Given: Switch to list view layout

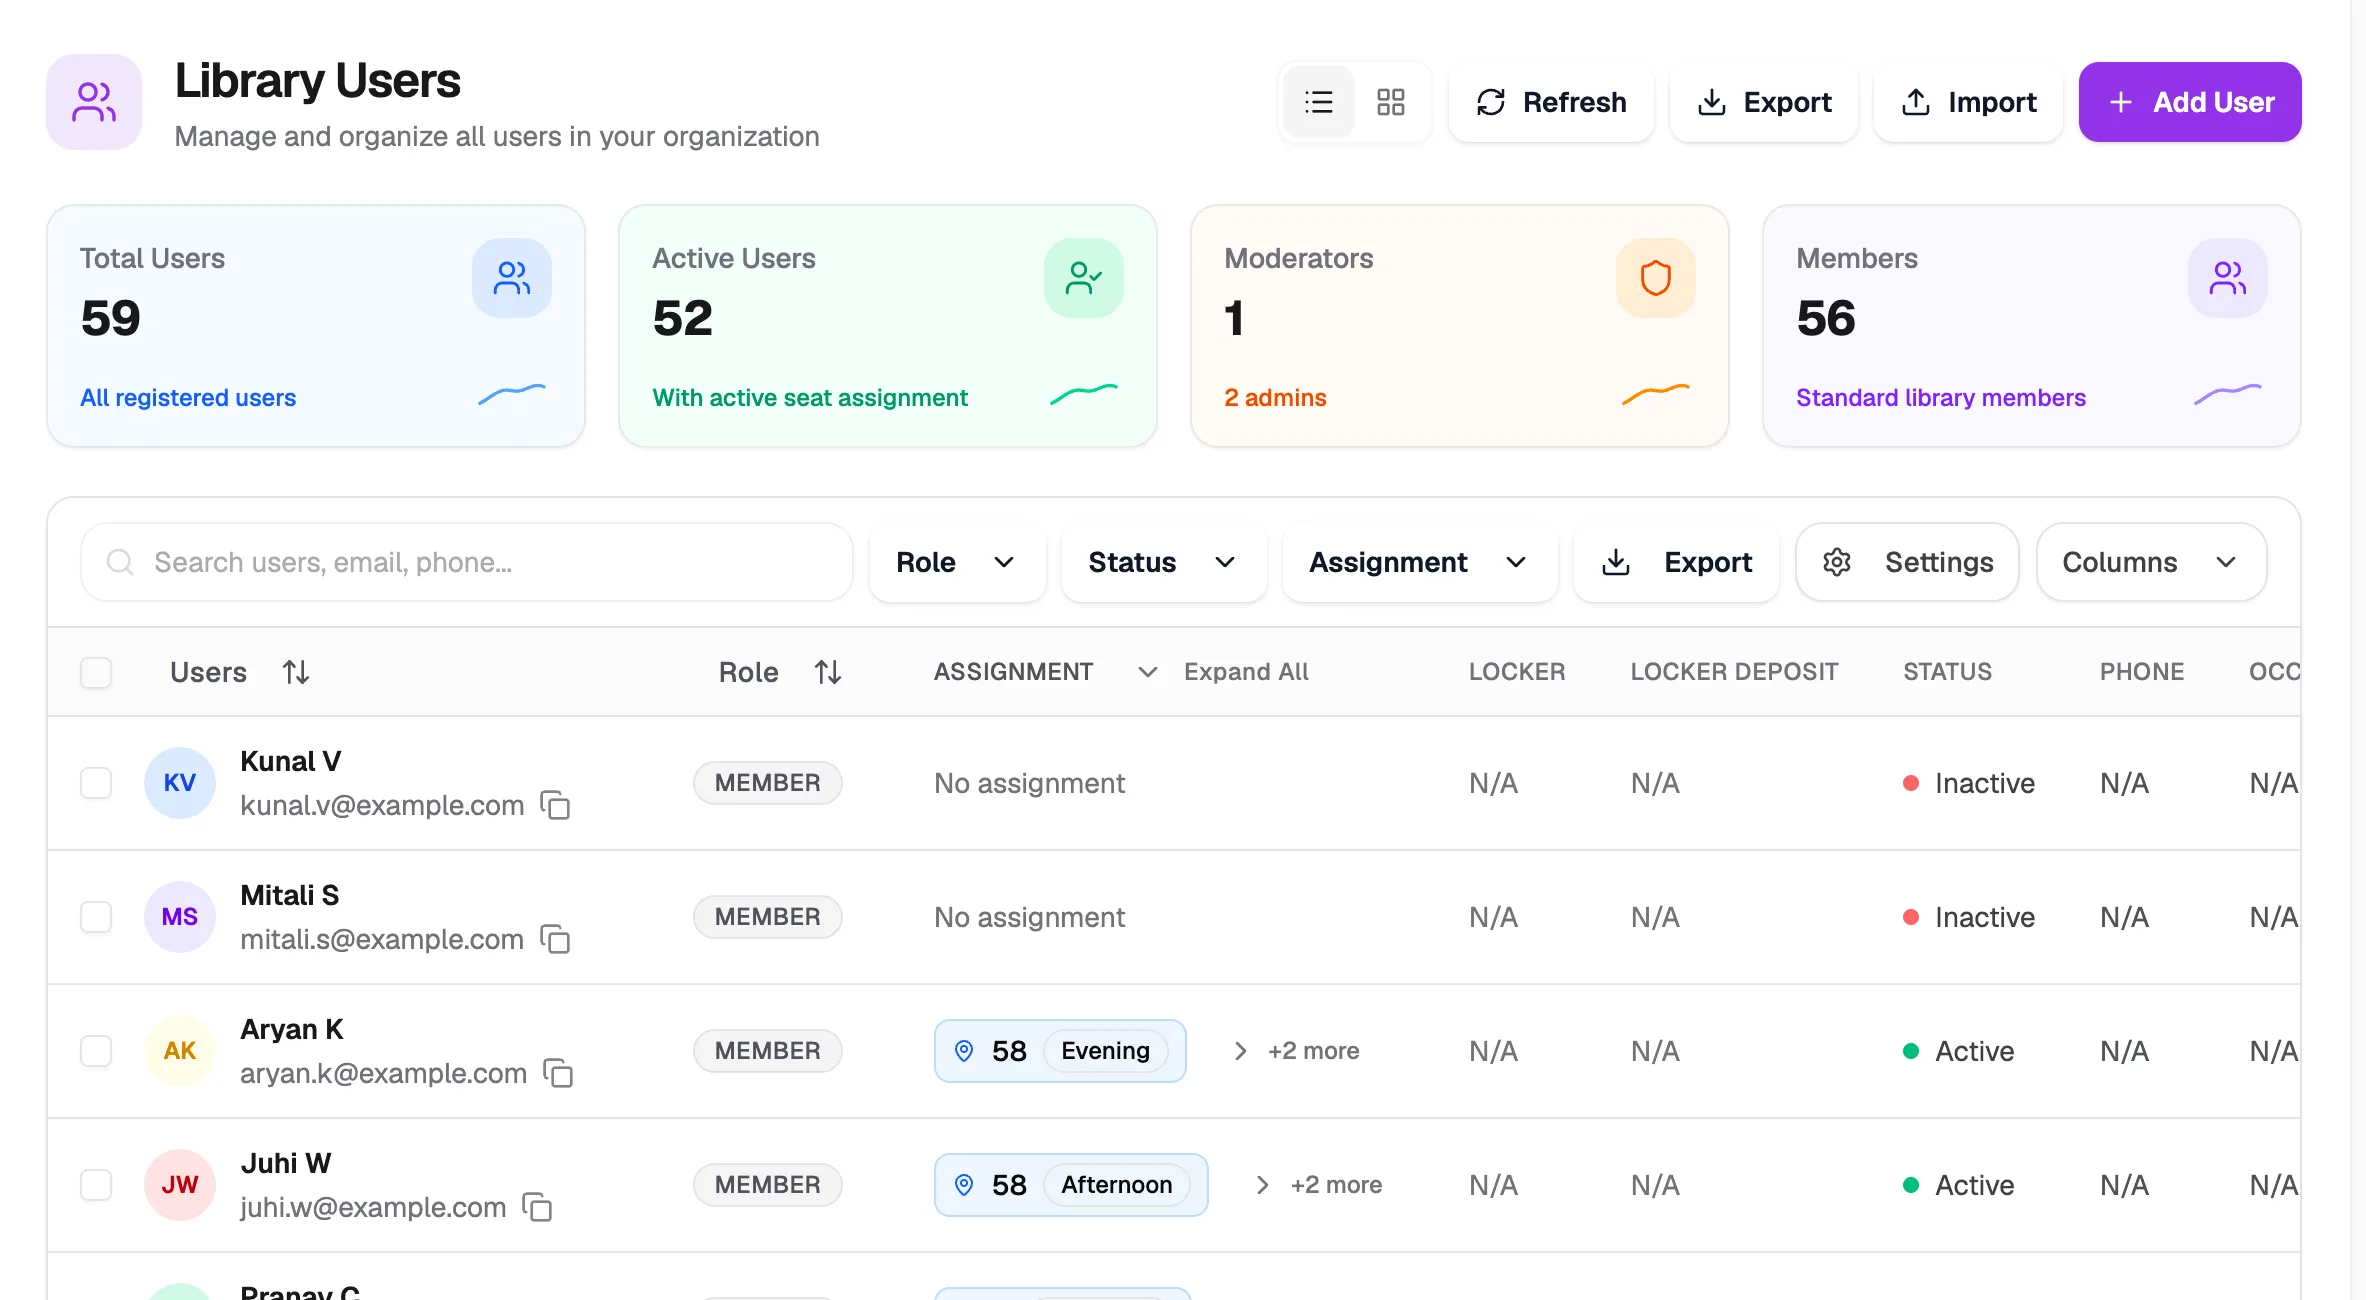Looking at the screenshot, I should (1319, 102).
